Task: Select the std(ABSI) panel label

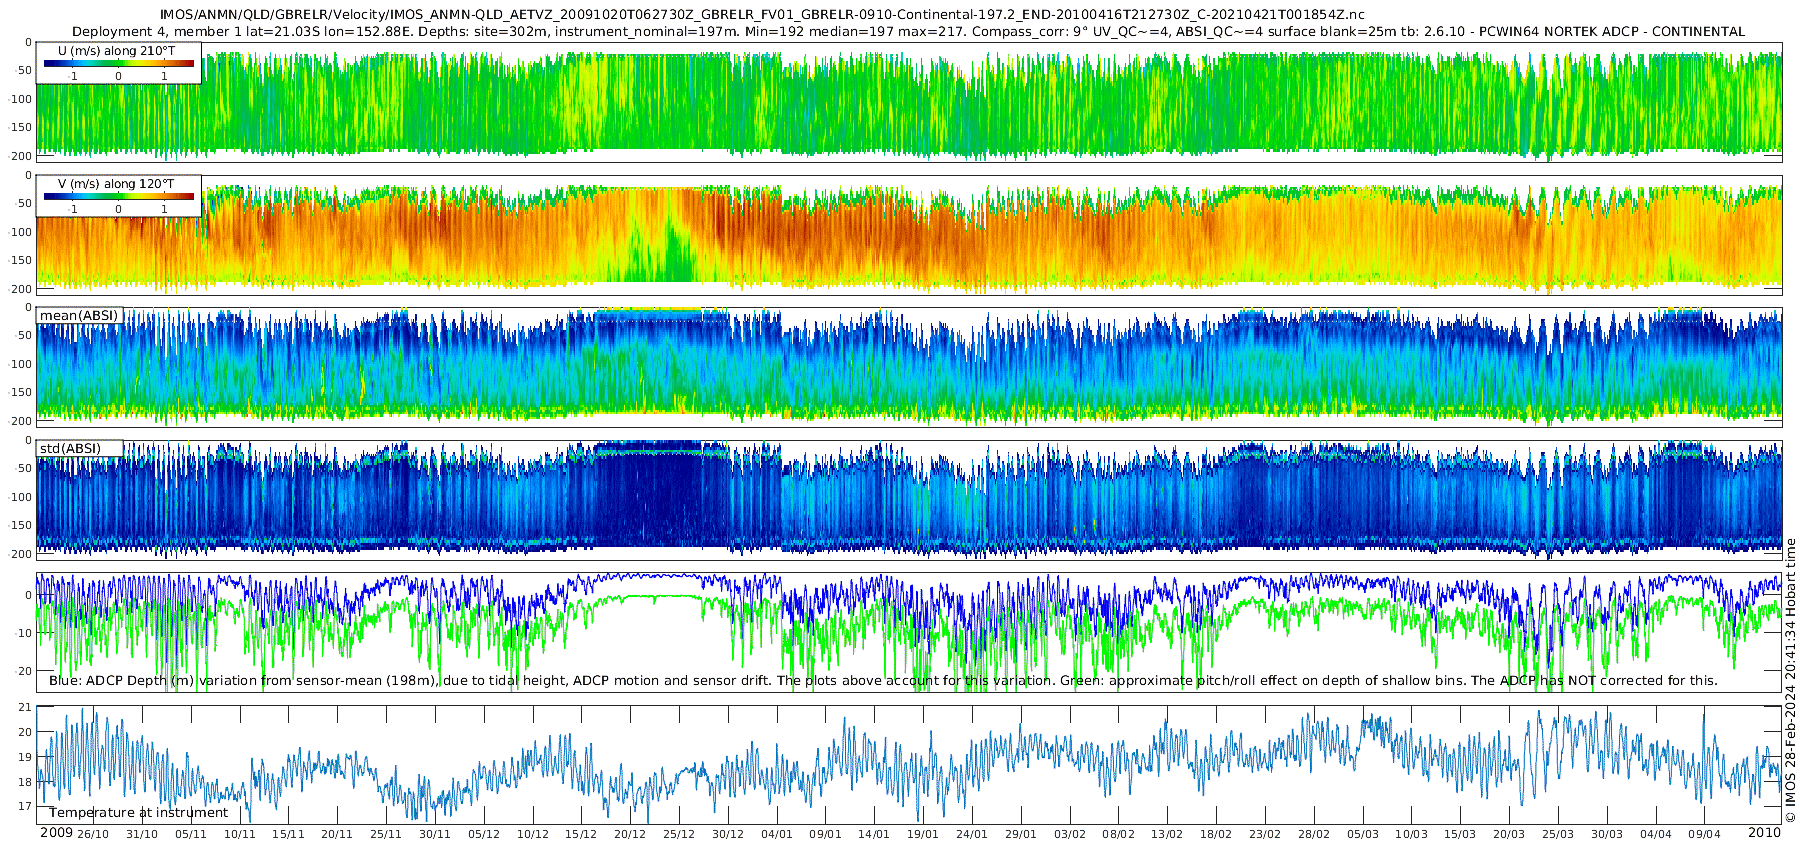Action: point(70,448)
